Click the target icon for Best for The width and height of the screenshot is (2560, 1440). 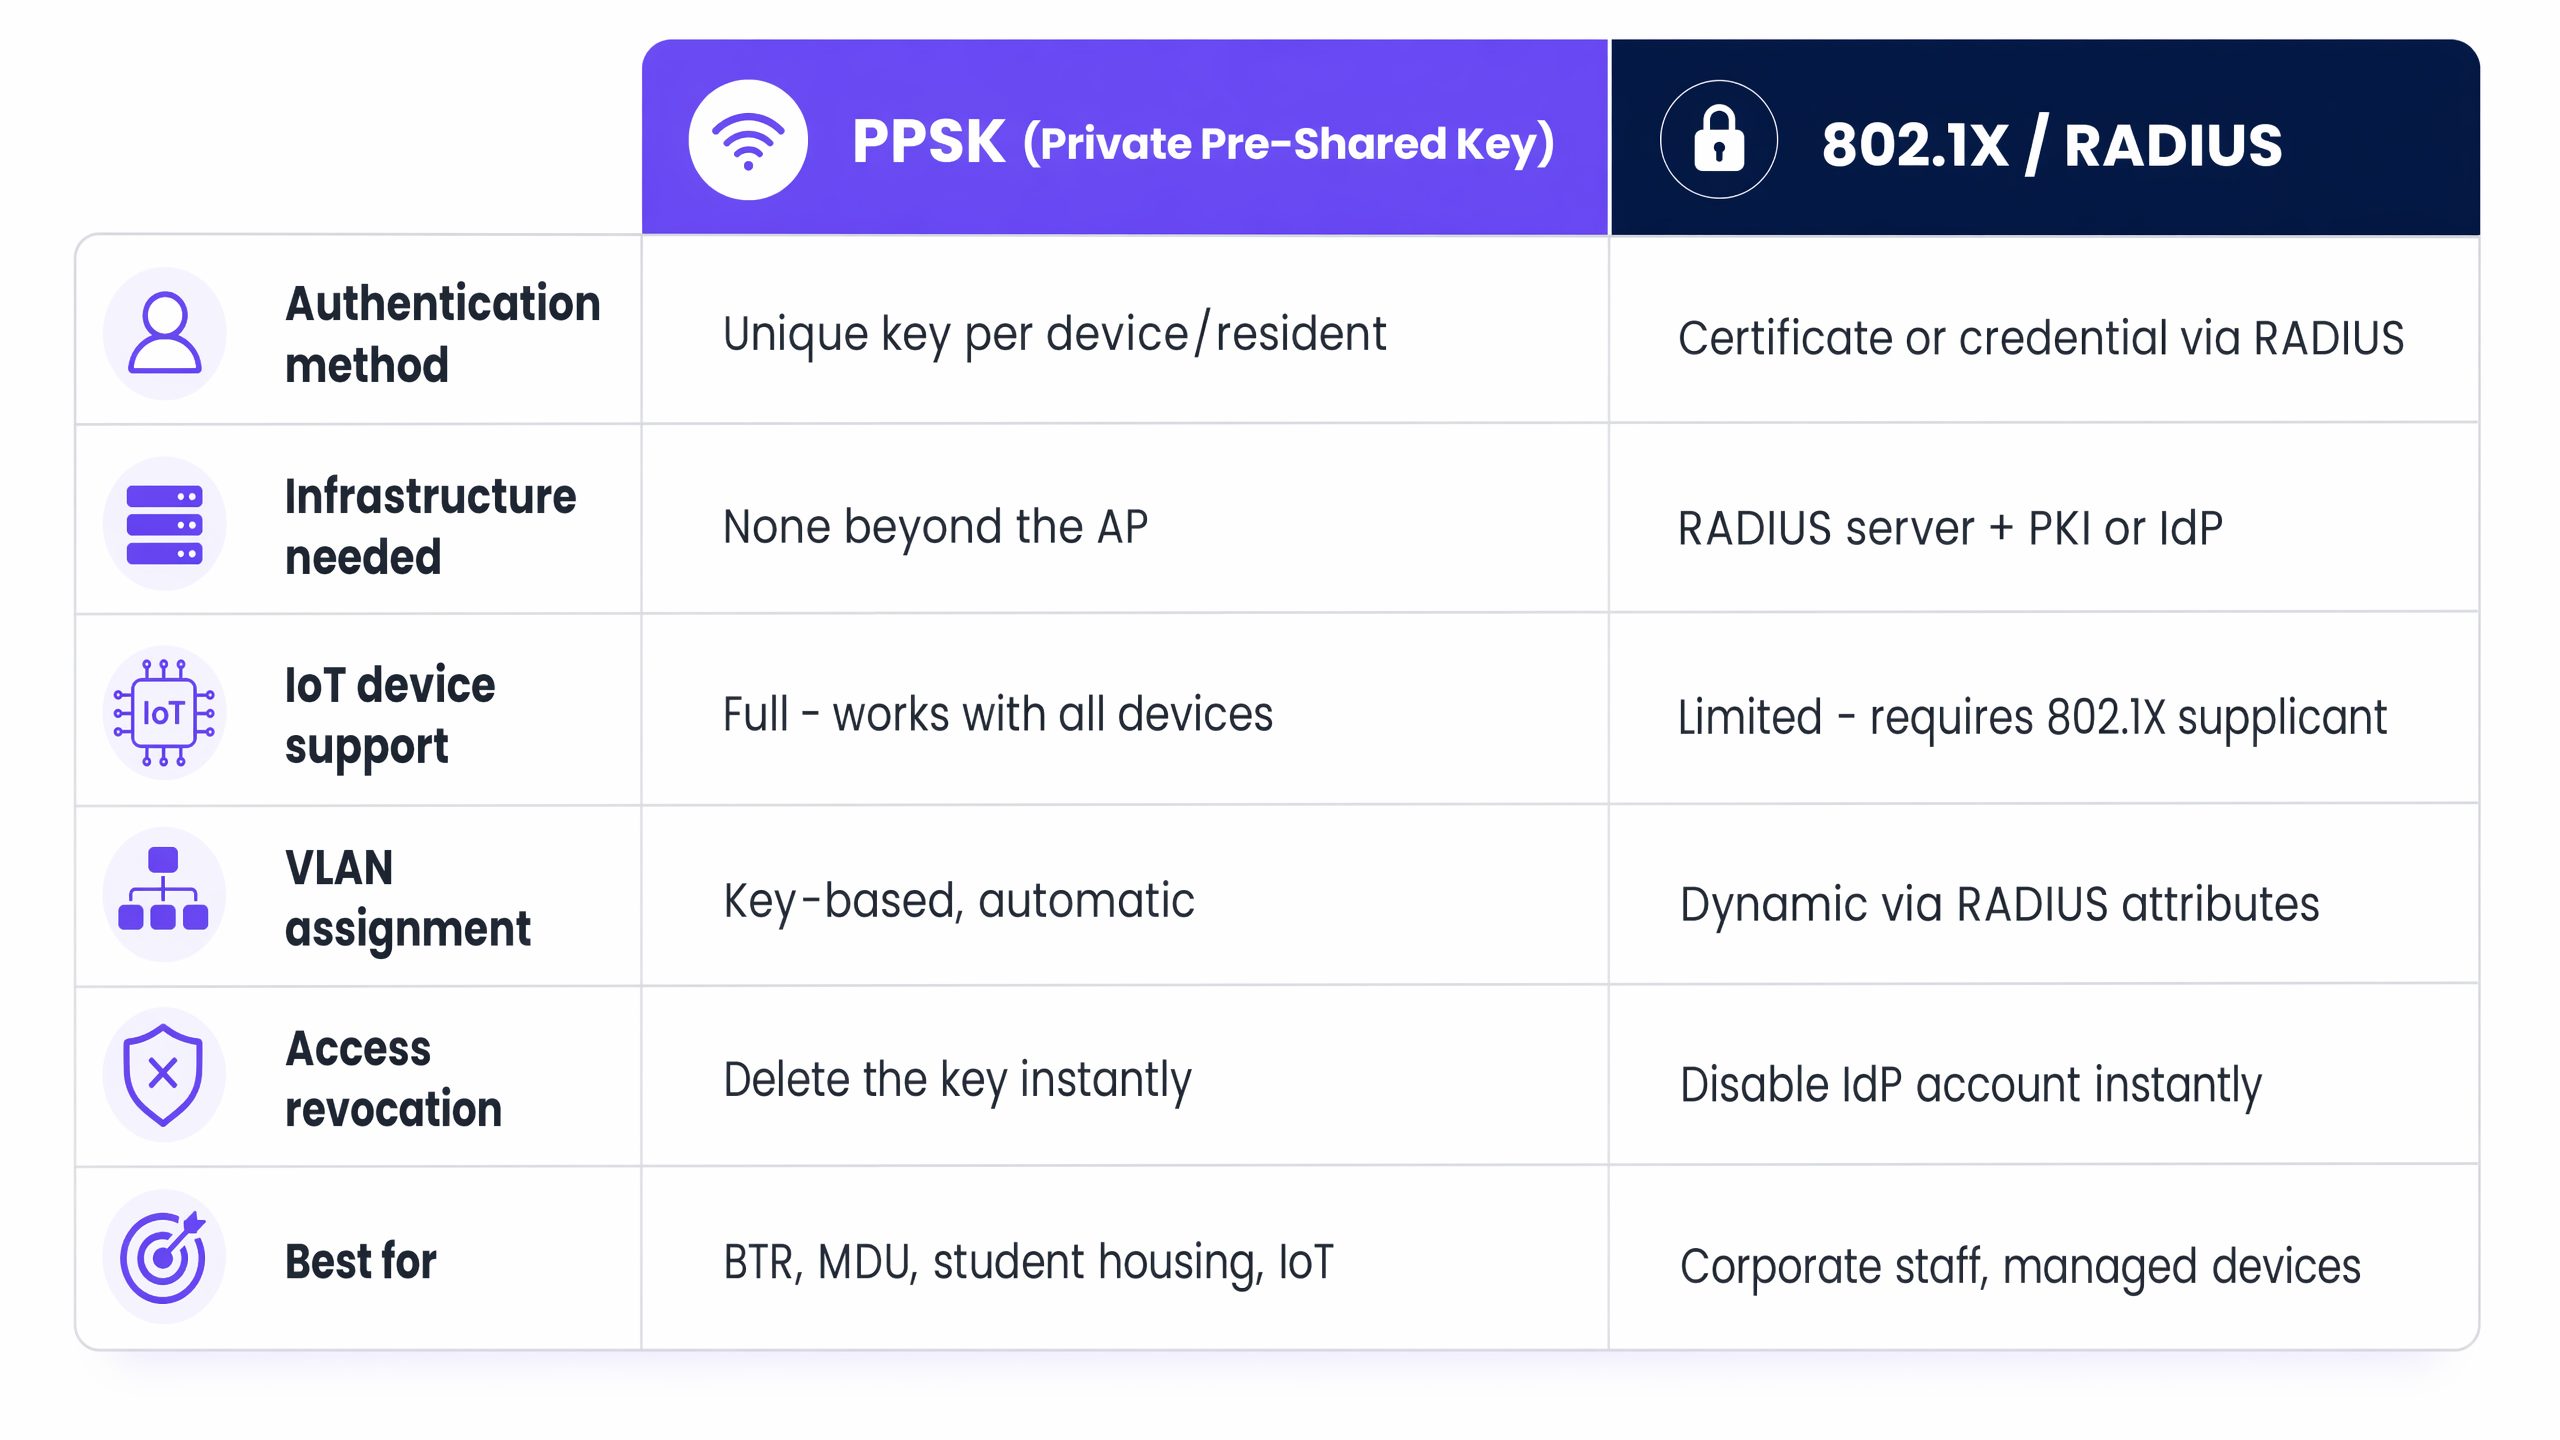165,1257
